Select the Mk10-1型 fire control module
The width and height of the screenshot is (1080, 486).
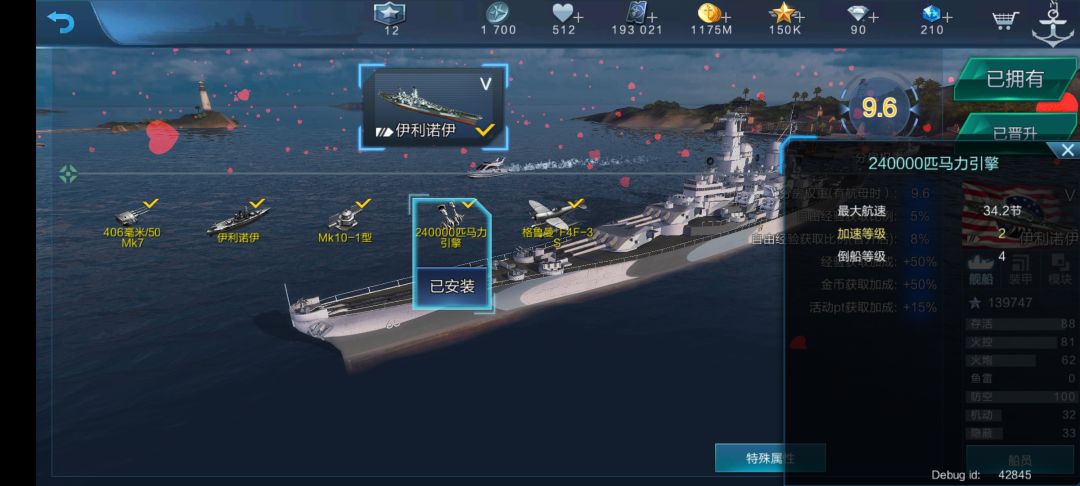tap(345, 222)
